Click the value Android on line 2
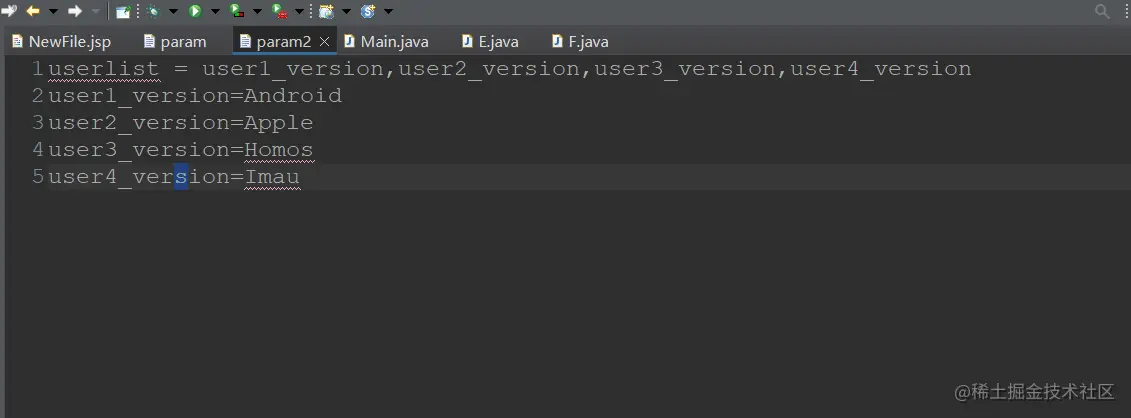 point(293,96)
